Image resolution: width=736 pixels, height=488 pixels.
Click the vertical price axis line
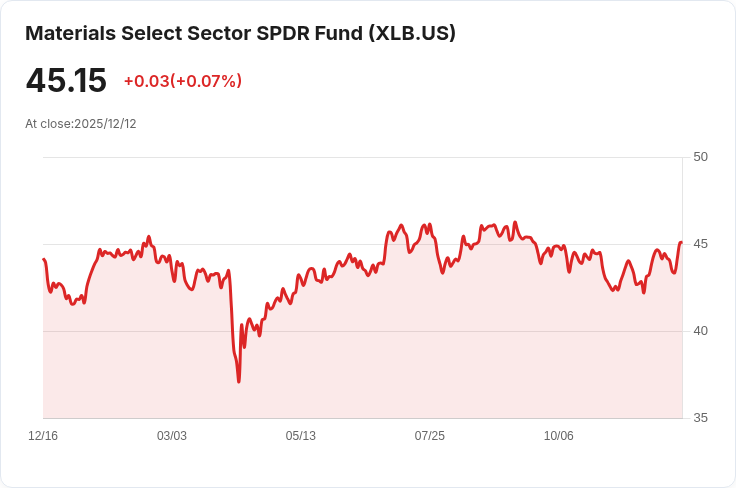[x=682, y=288]
